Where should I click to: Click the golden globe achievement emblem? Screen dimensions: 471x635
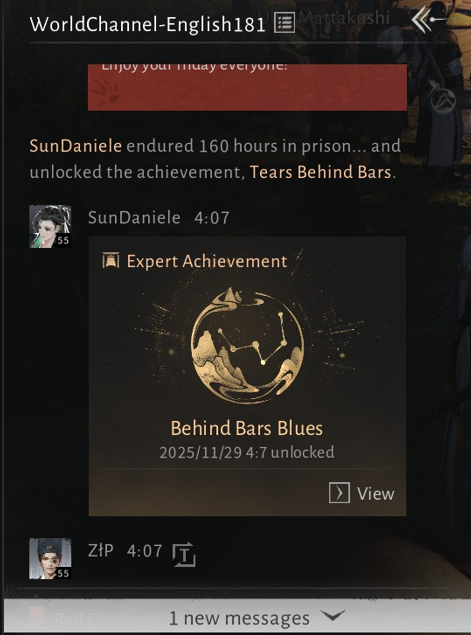coord(247,345)
